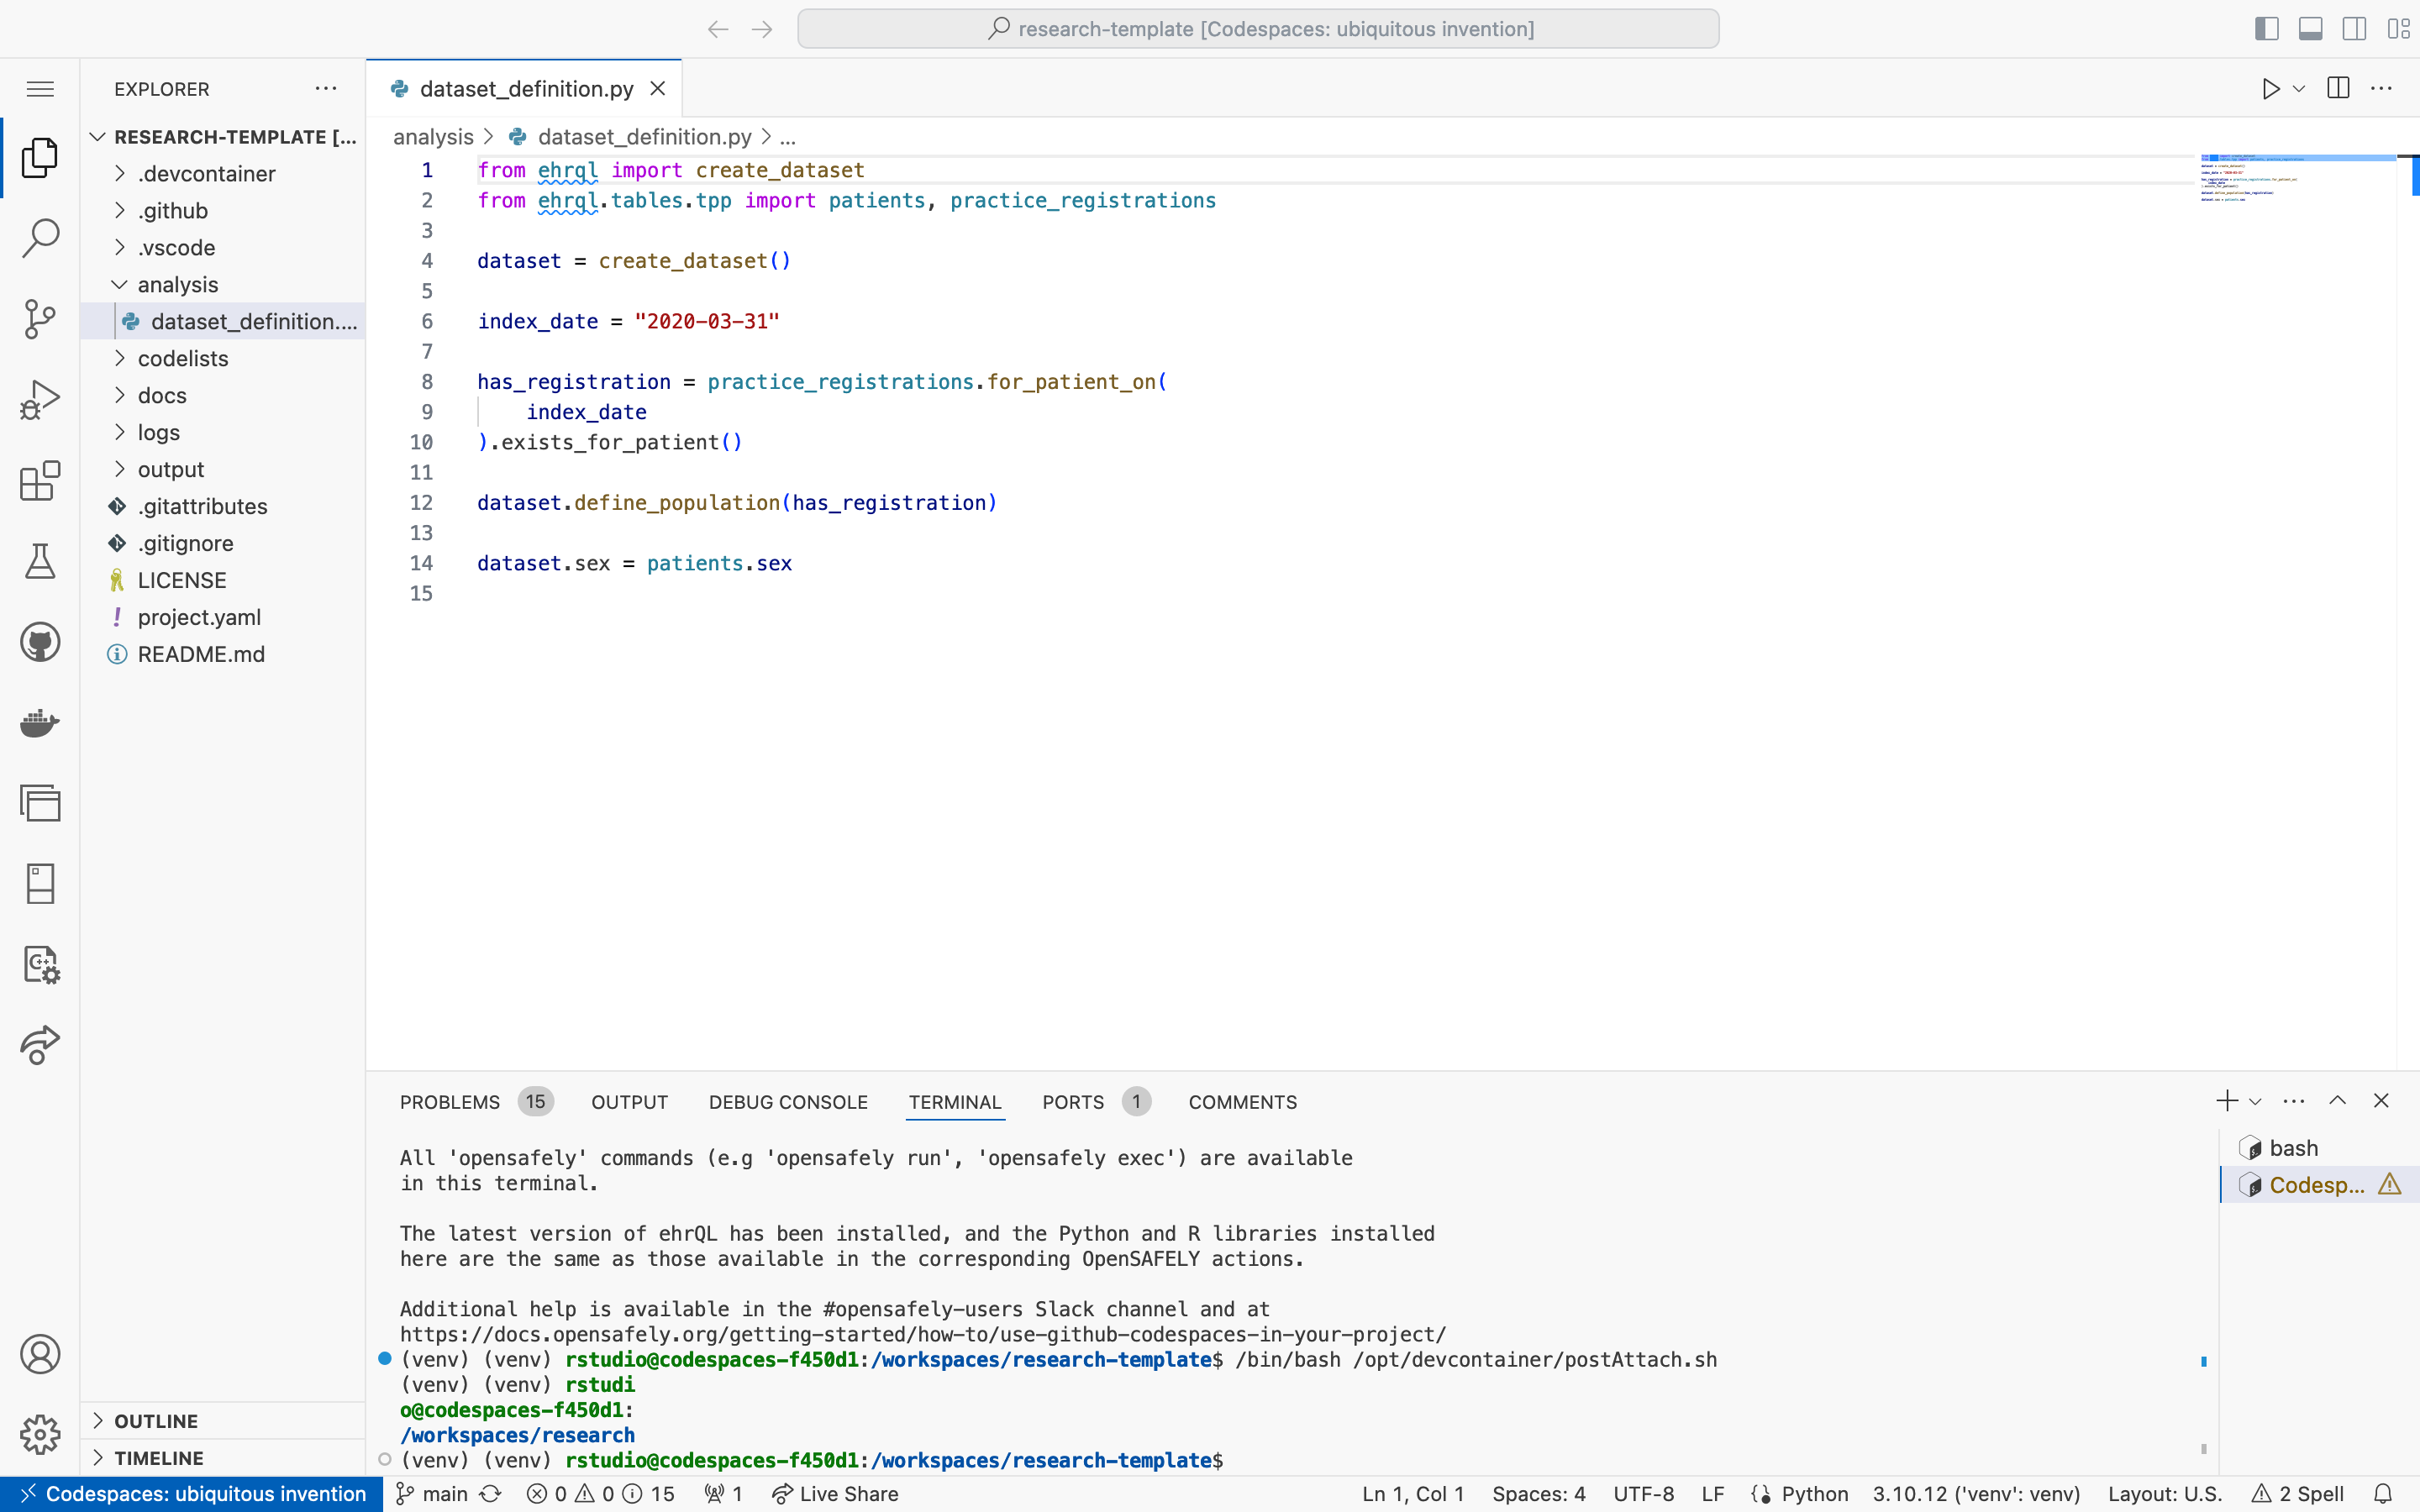This screenshot has width=2420, height=1512.
Task: Open the Source Control view icon
Action: click(40, 319)
